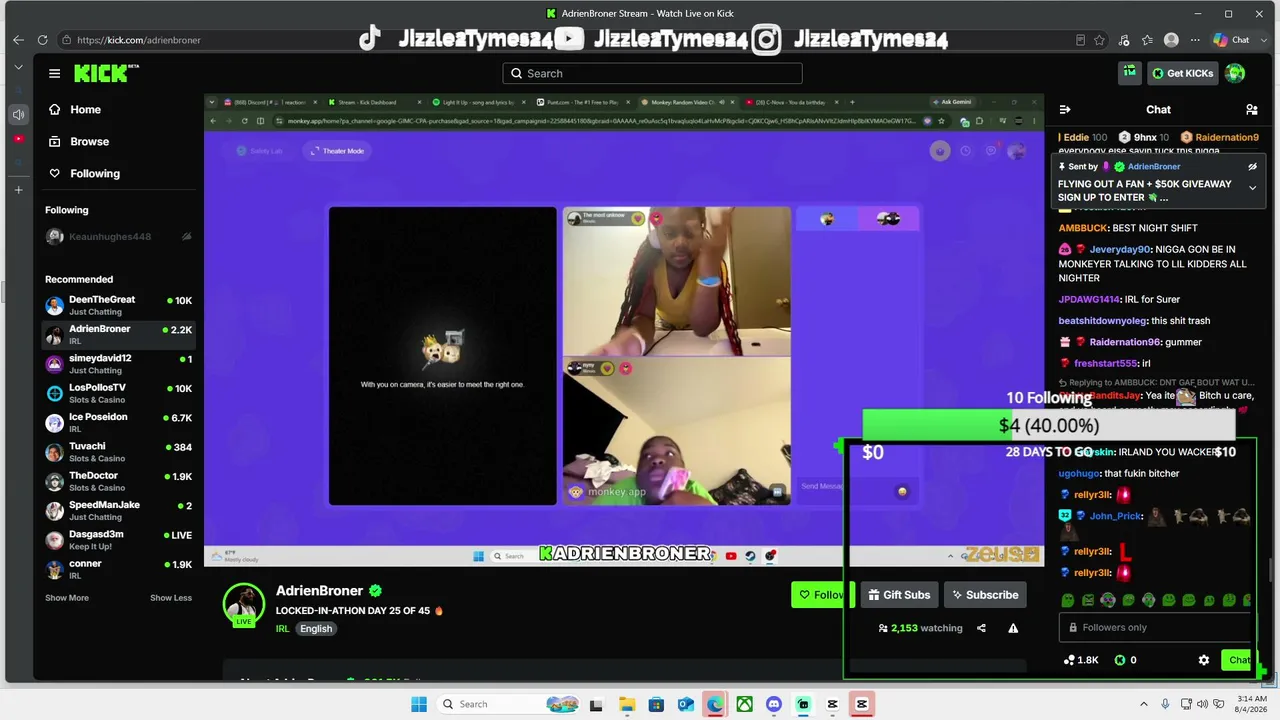Open chat settings gear
Screen dimensions: 1280x720
[x=1204, y=660]
